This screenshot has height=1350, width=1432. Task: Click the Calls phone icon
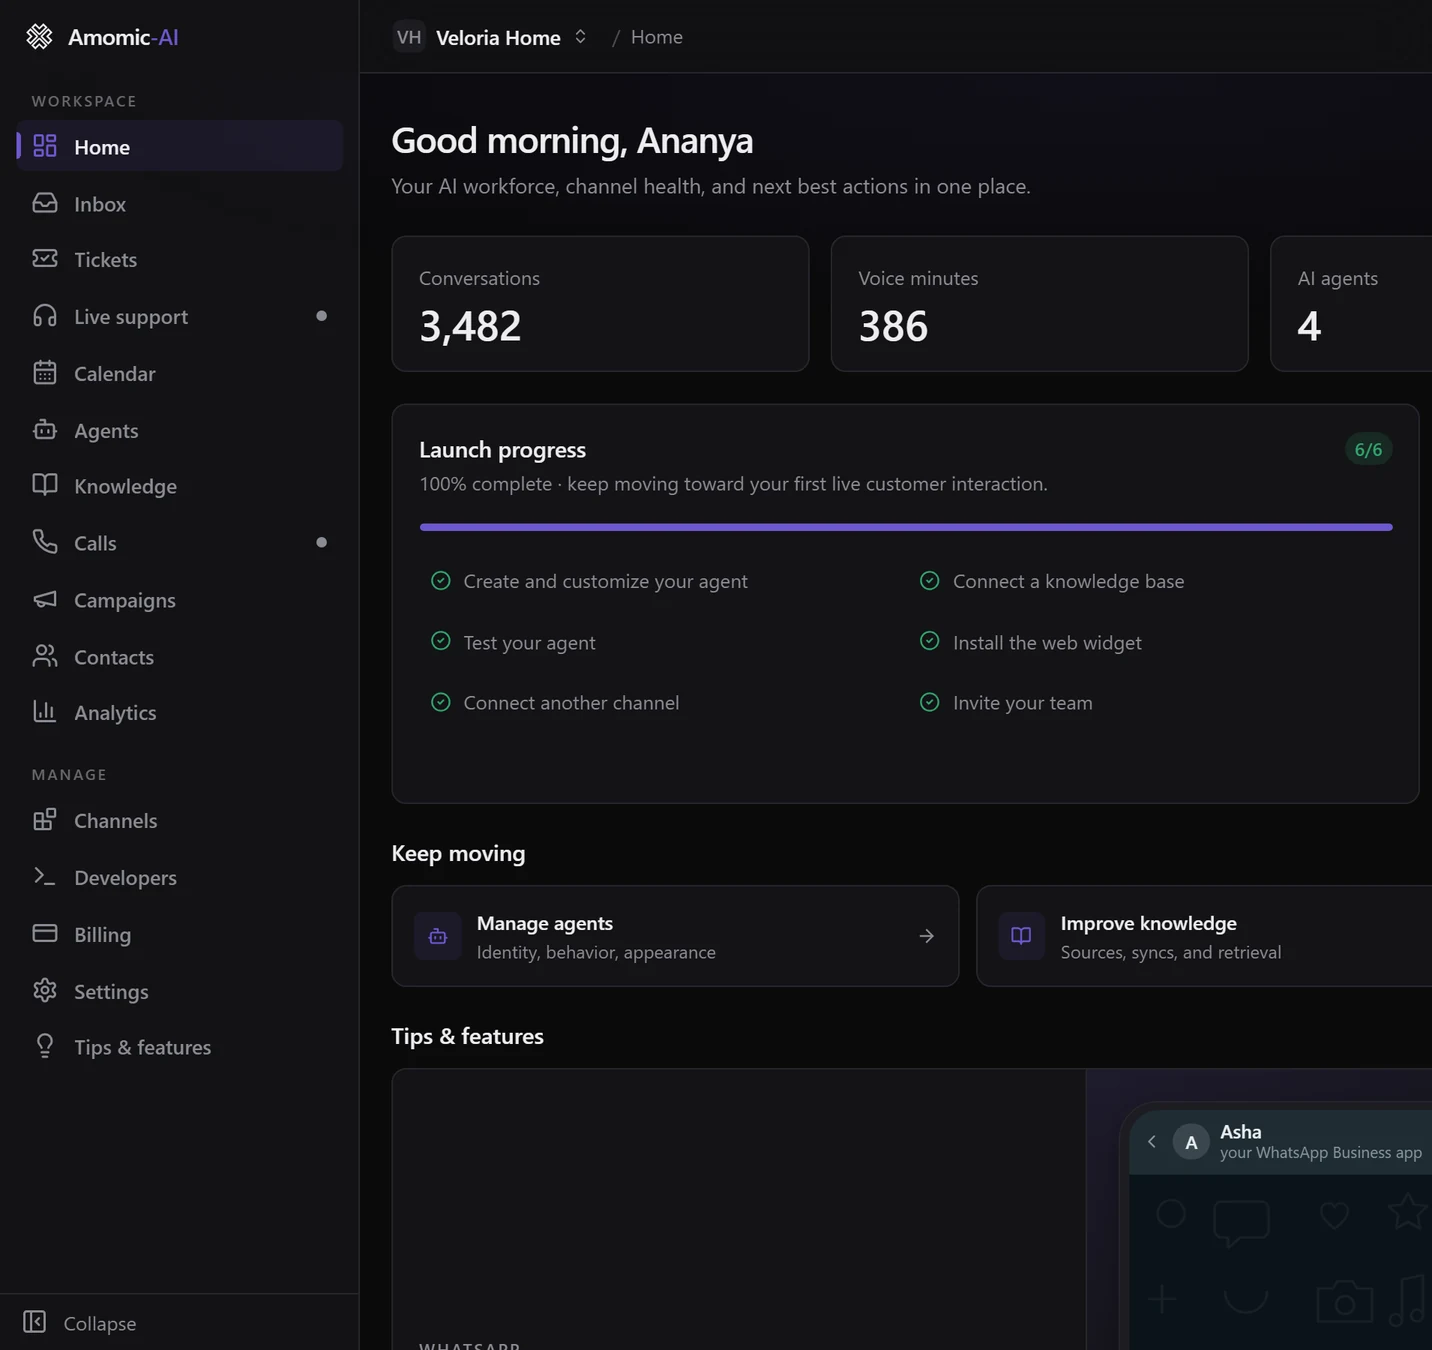(x=45, y=542)
